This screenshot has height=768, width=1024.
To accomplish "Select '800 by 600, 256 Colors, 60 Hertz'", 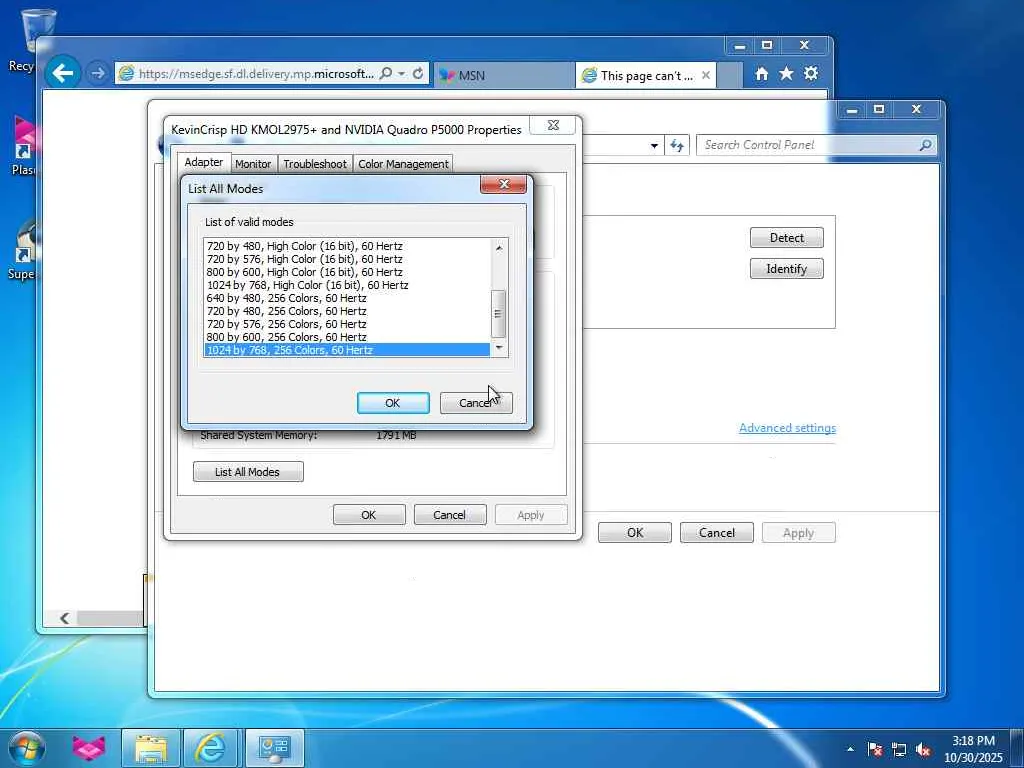I will [347, 338].
